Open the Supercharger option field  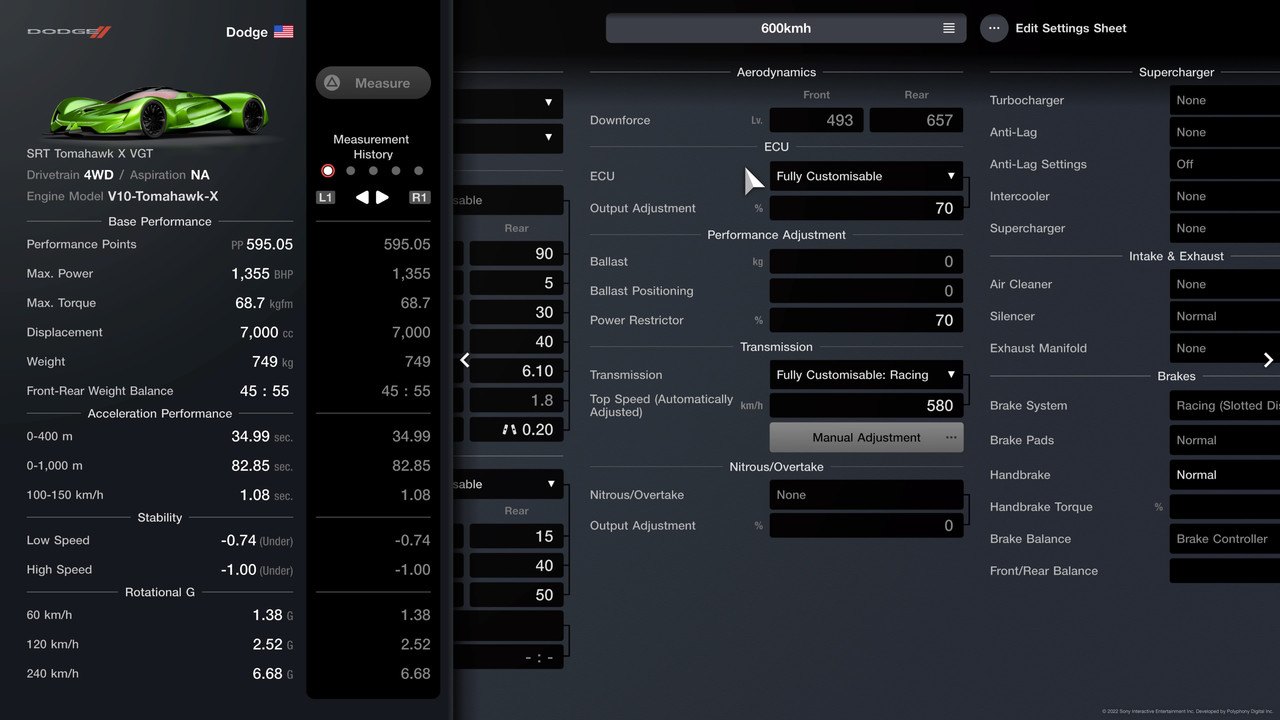coord(1225,228)
